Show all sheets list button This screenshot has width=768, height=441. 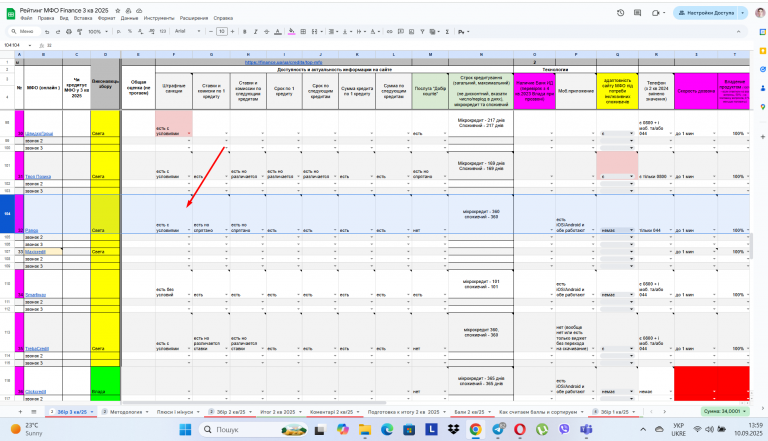coord(34,412)
